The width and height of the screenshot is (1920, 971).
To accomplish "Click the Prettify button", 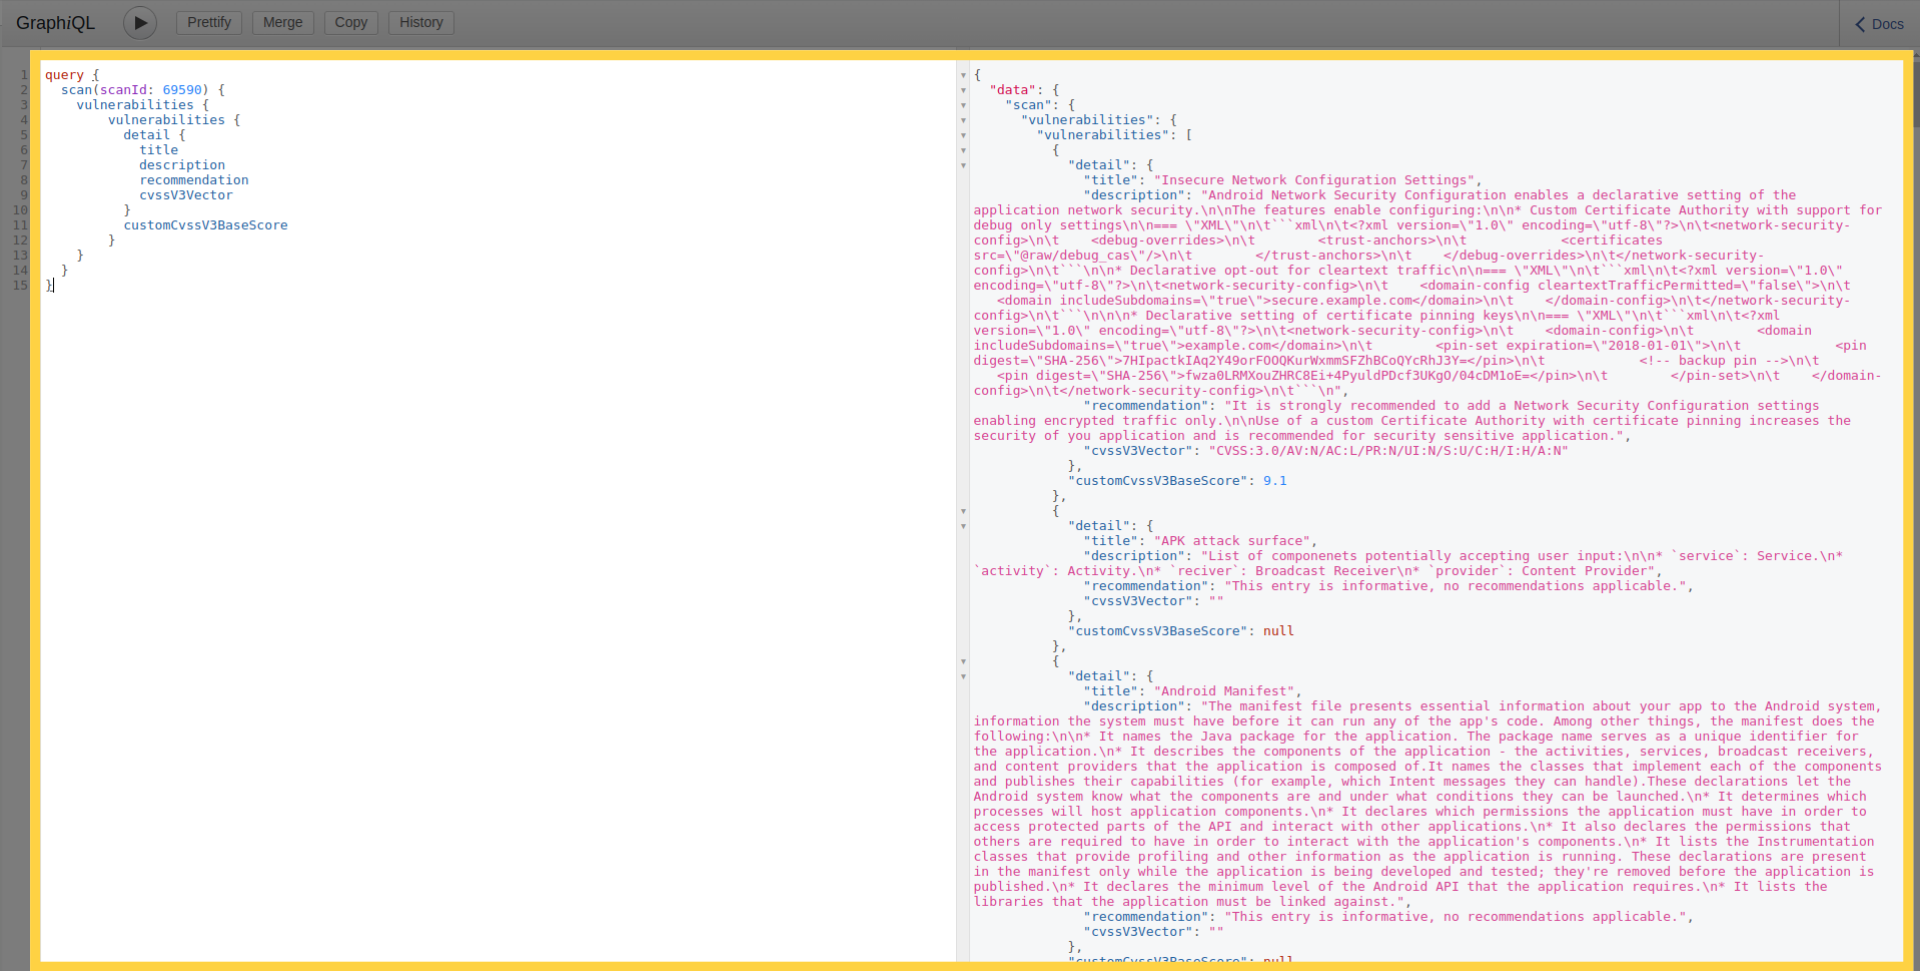I will pos(209,23).
